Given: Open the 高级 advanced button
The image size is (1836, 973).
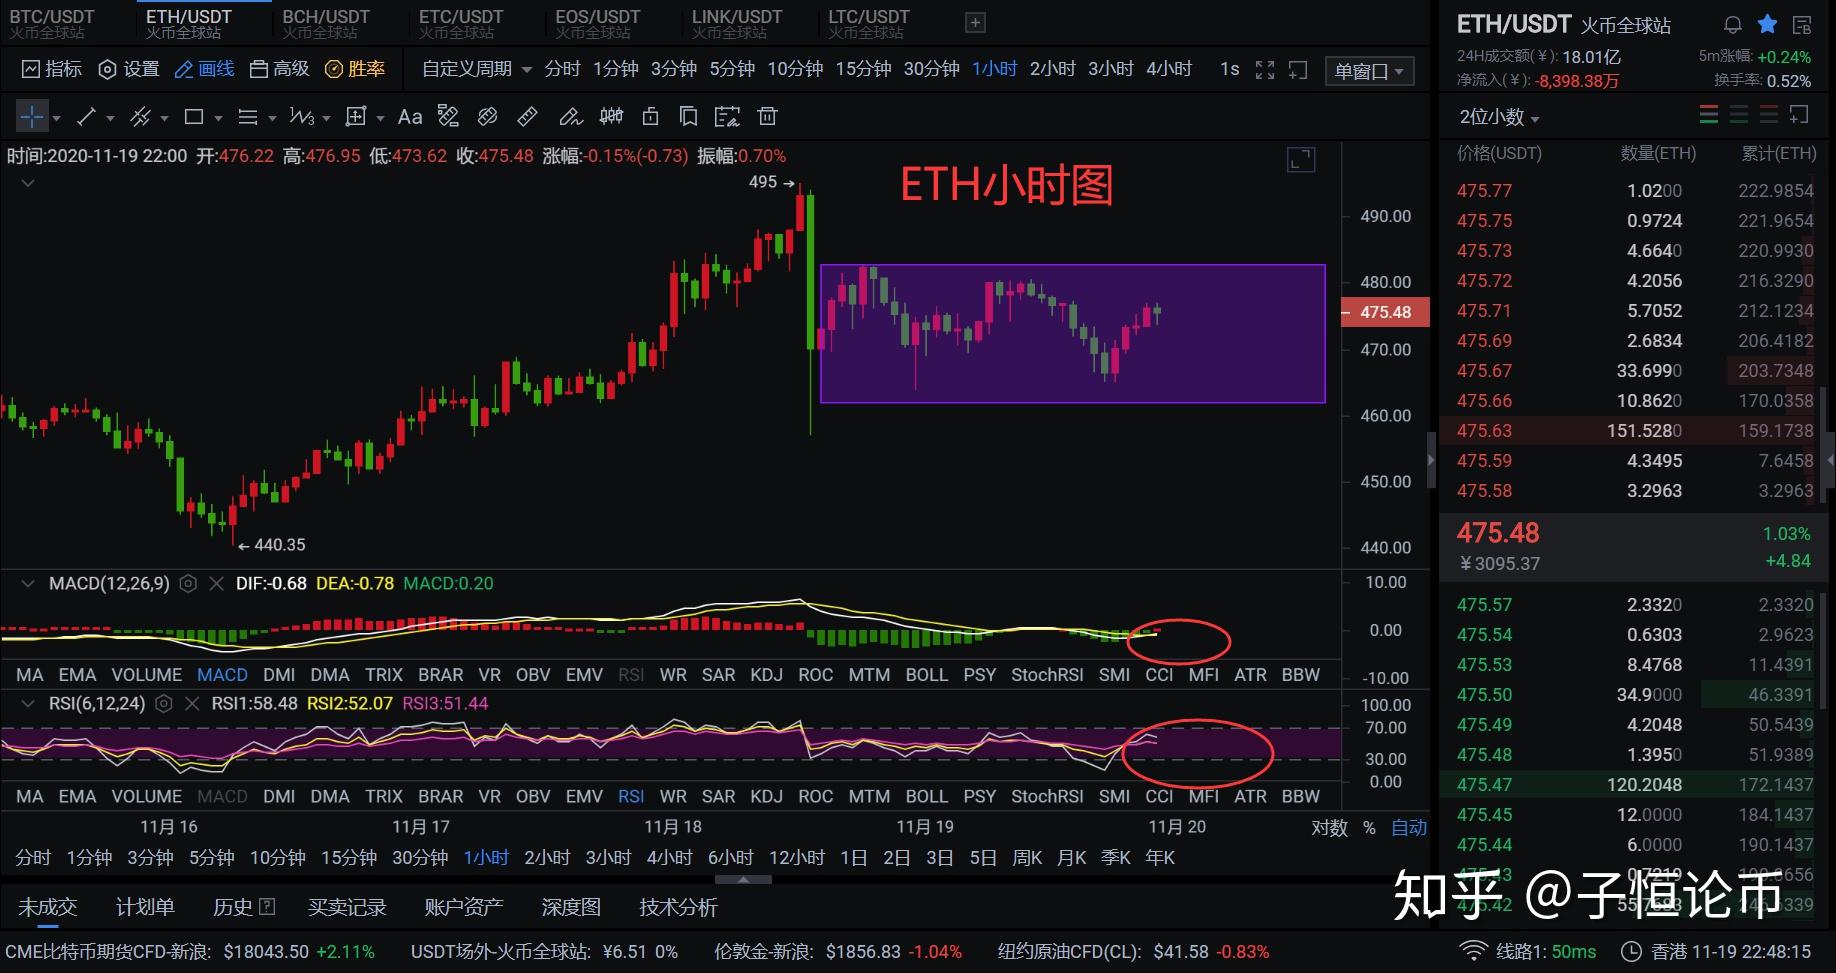Looking at the screenshot, I should (x=279, y=69).
